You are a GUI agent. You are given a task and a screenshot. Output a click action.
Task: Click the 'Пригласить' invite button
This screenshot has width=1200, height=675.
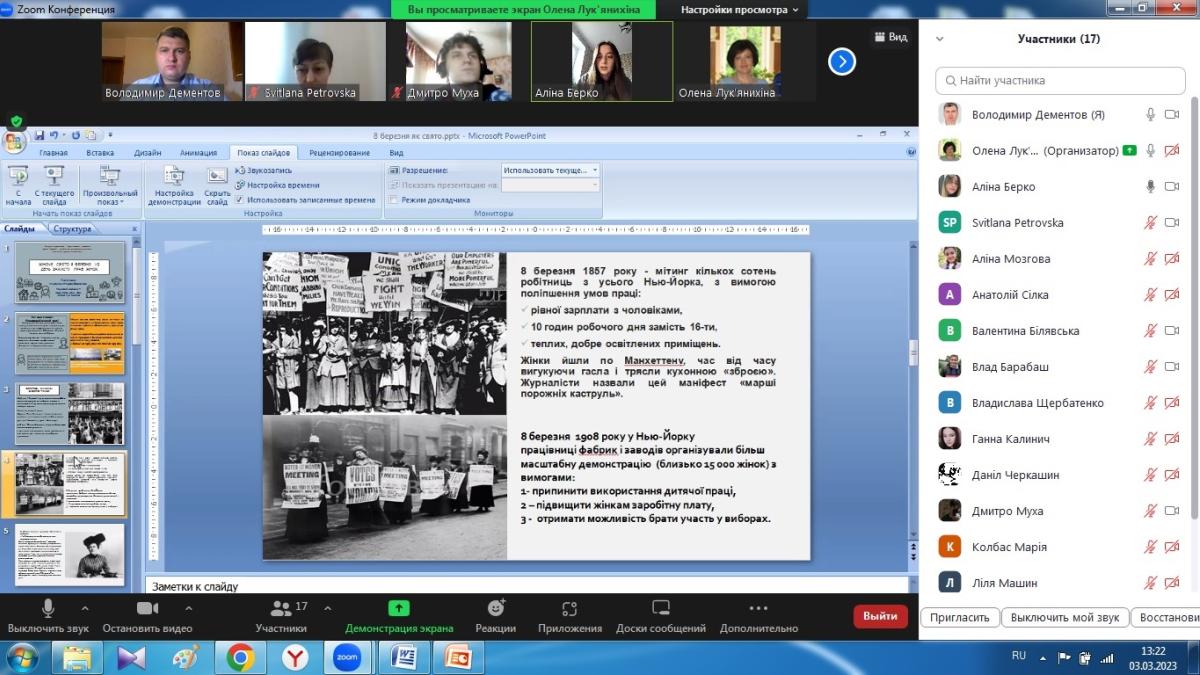(959, 617)
